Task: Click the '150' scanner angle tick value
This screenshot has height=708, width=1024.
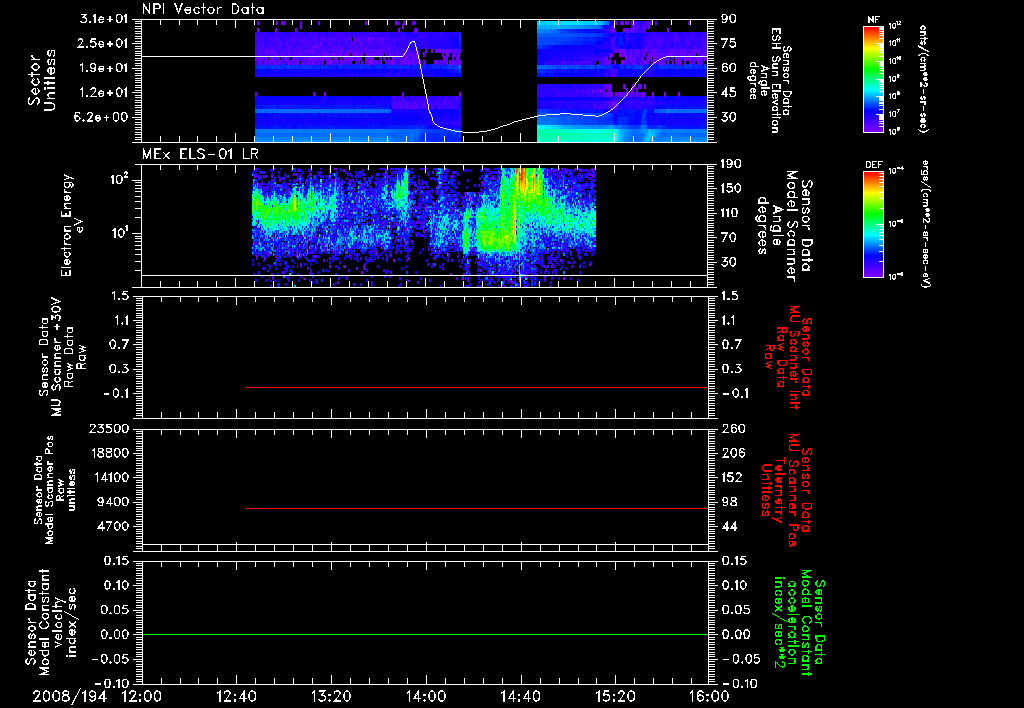Action: [732, 189]
